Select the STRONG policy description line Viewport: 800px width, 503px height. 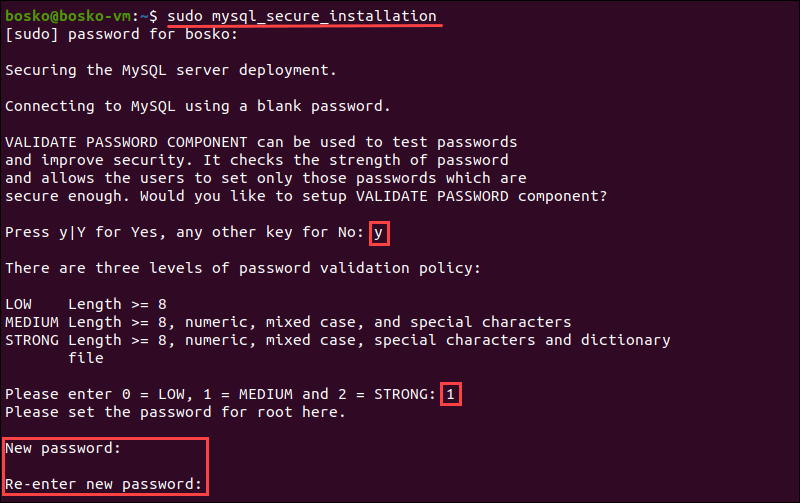[337, 340]
